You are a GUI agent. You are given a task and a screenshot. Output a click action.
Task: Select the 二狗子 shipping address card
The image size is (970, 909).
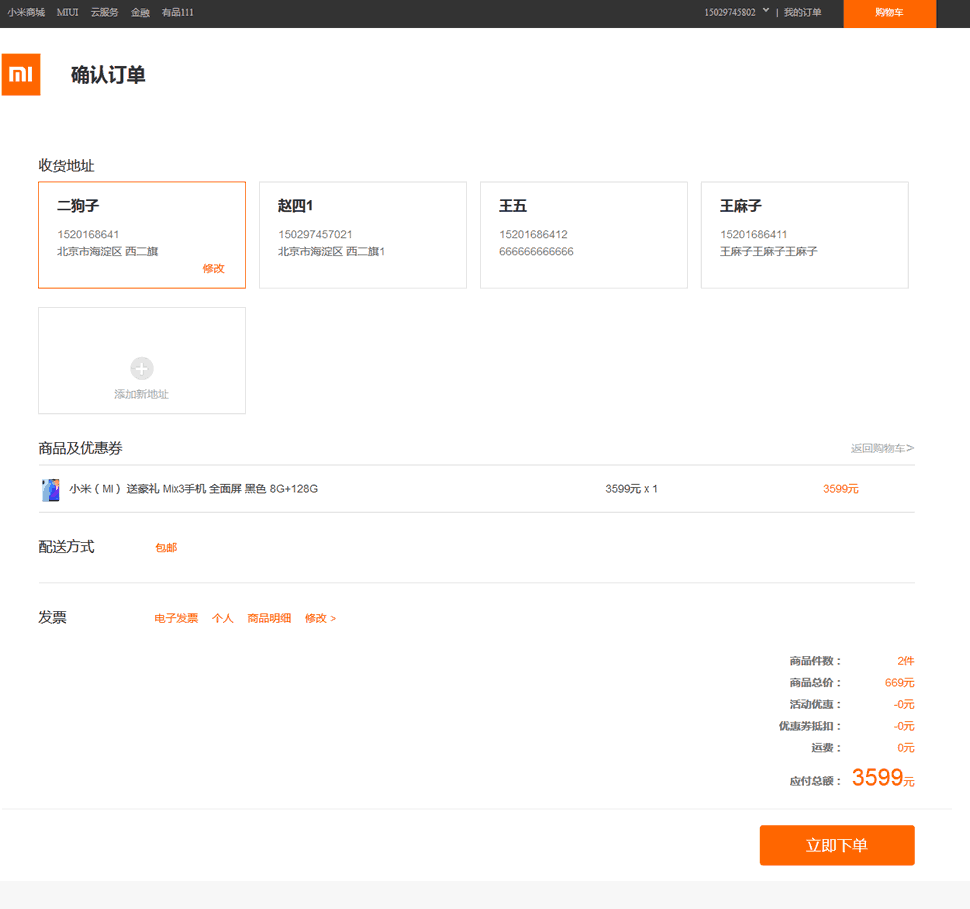(142, 235)
